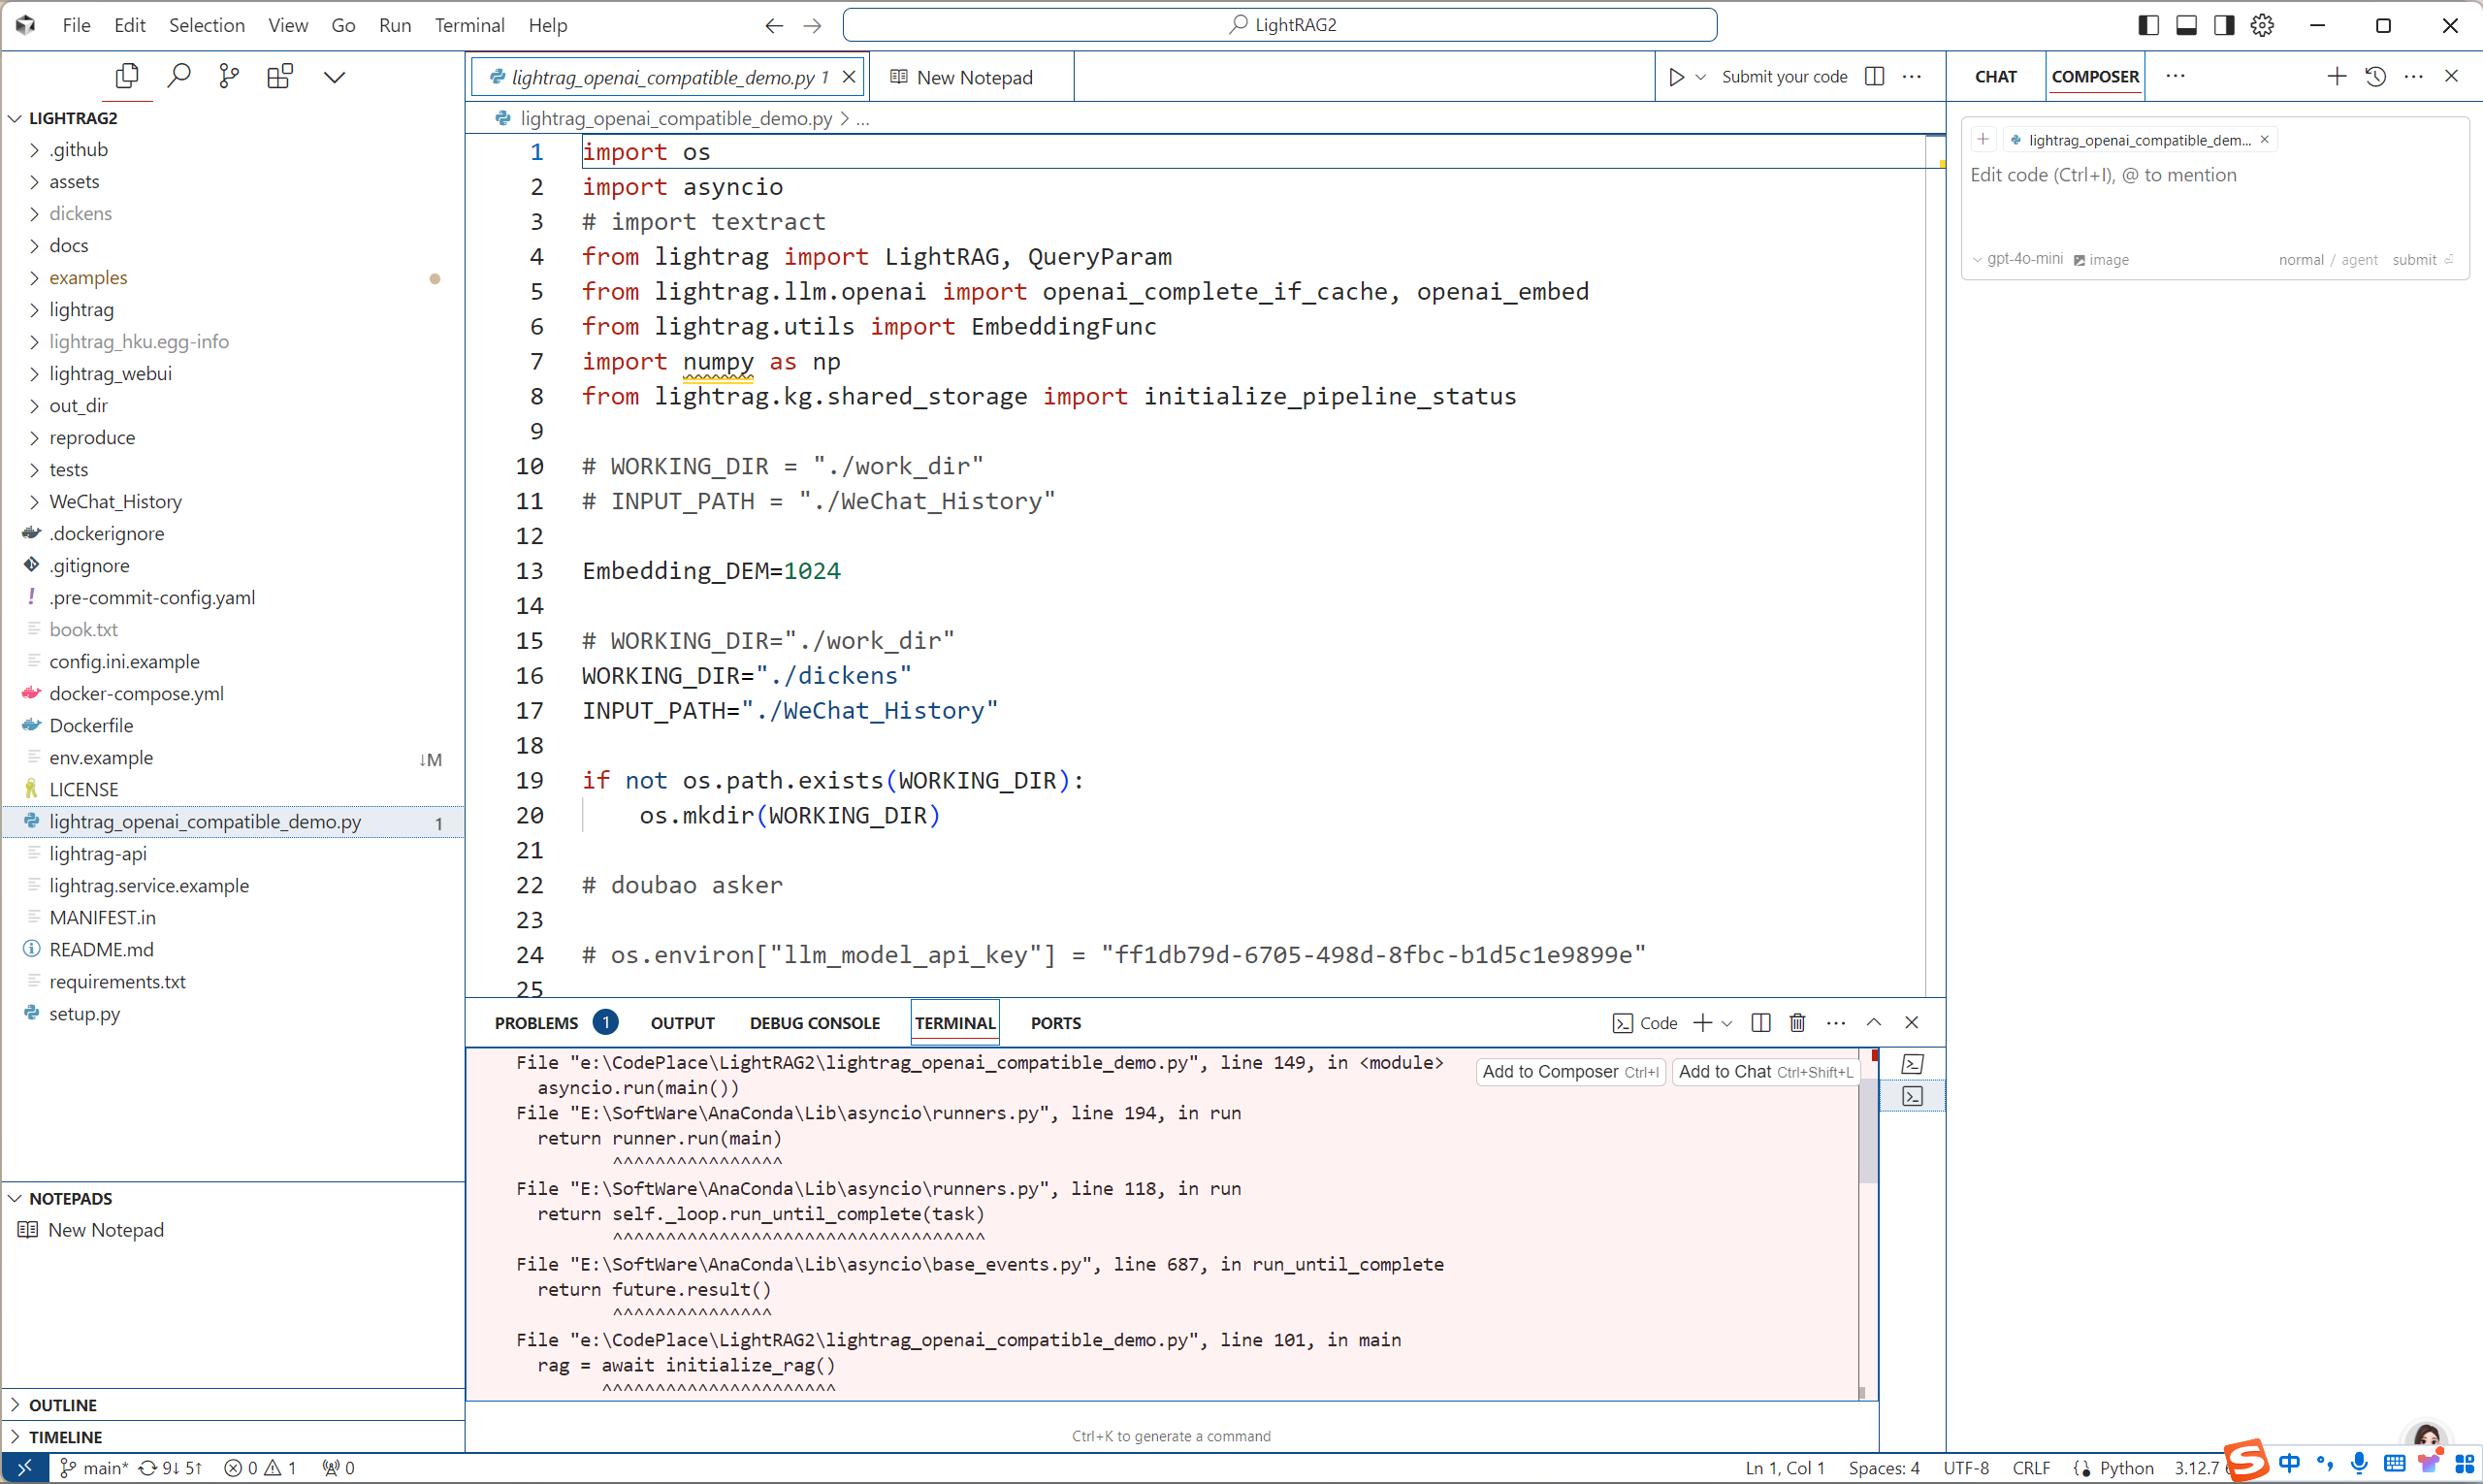The height and width of the screenshot is (1484, 2483).
Task: Toggle the bottom panel layout button
Action: coord(2186,25)
